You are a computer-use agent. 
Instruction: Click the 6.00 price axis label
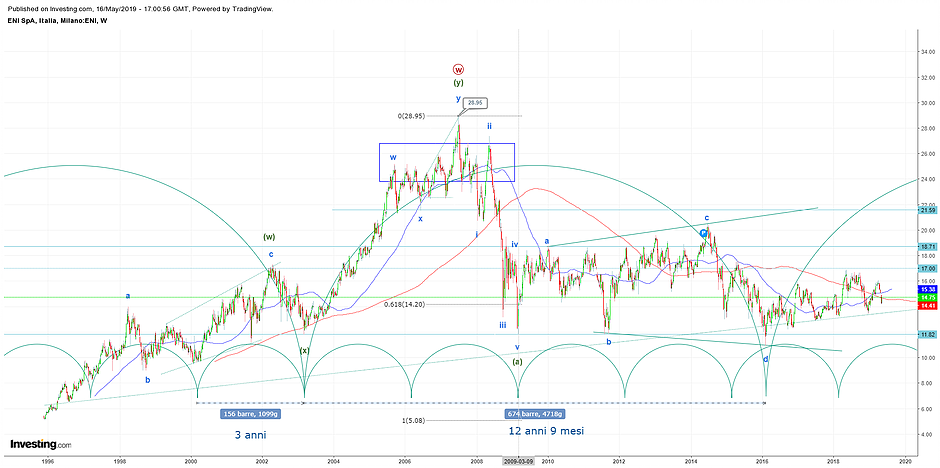pos(928,409)
